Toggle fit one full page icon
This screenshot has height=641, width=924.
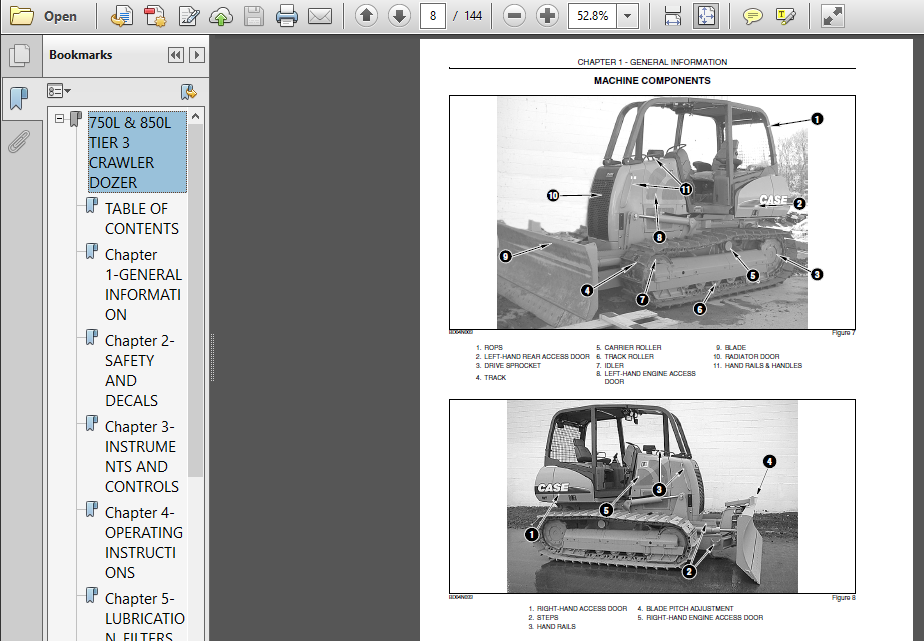(x=706, y=16)
